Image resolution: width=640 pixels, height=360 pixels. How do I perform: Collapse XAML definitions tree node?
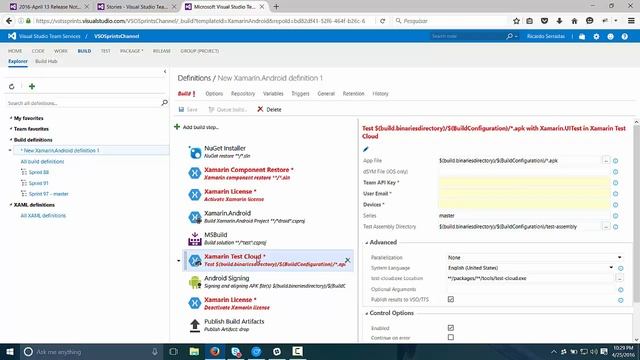pyautogui.click(x=11, y=204)
